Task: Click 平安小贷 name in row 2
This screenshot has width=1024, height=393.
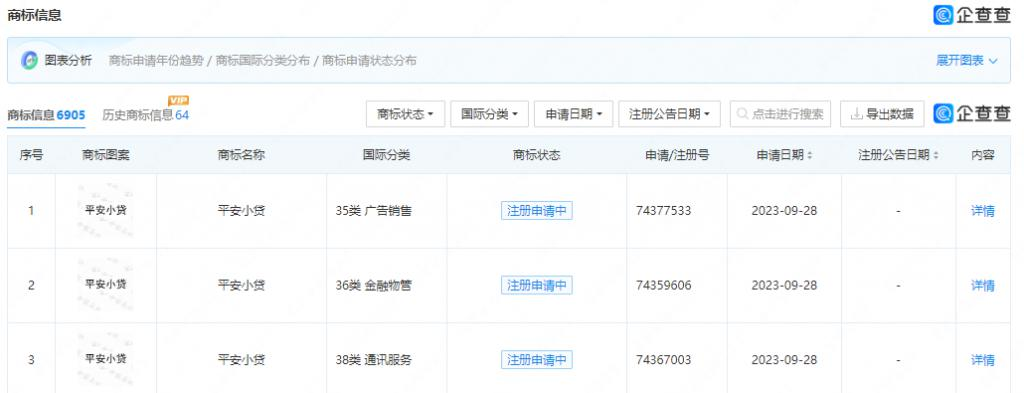Action: 241,285
